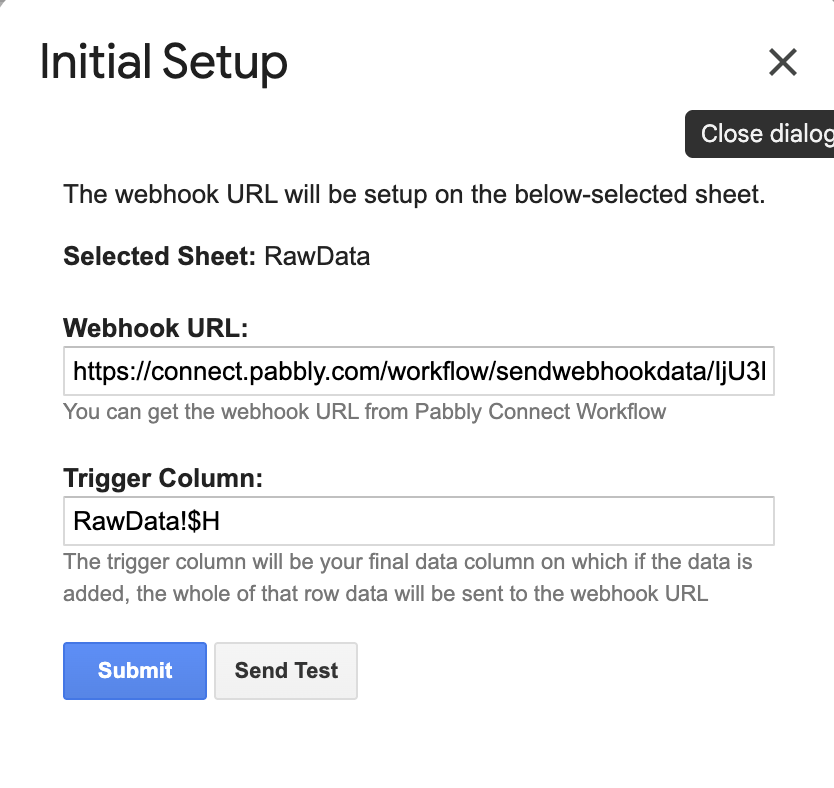Focus the Trigger Column input field
The height and width of the screenshot is (788, 834).
419,521
